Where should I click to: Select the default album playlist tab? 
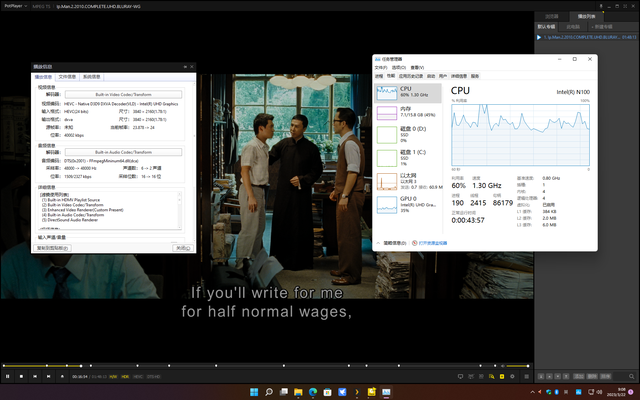click(x=546, y=27)
